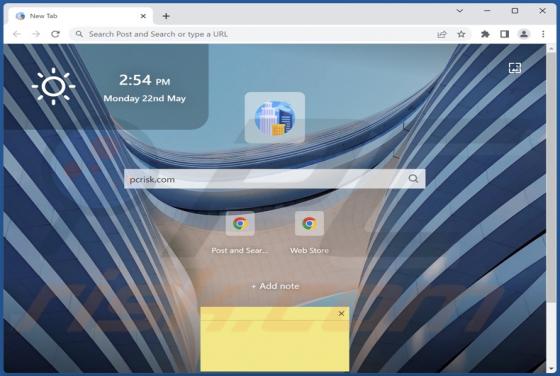Click the Monday 22nd May date
Image resolution: width=560 pixels, height=376 pixels.
(145, 99)
